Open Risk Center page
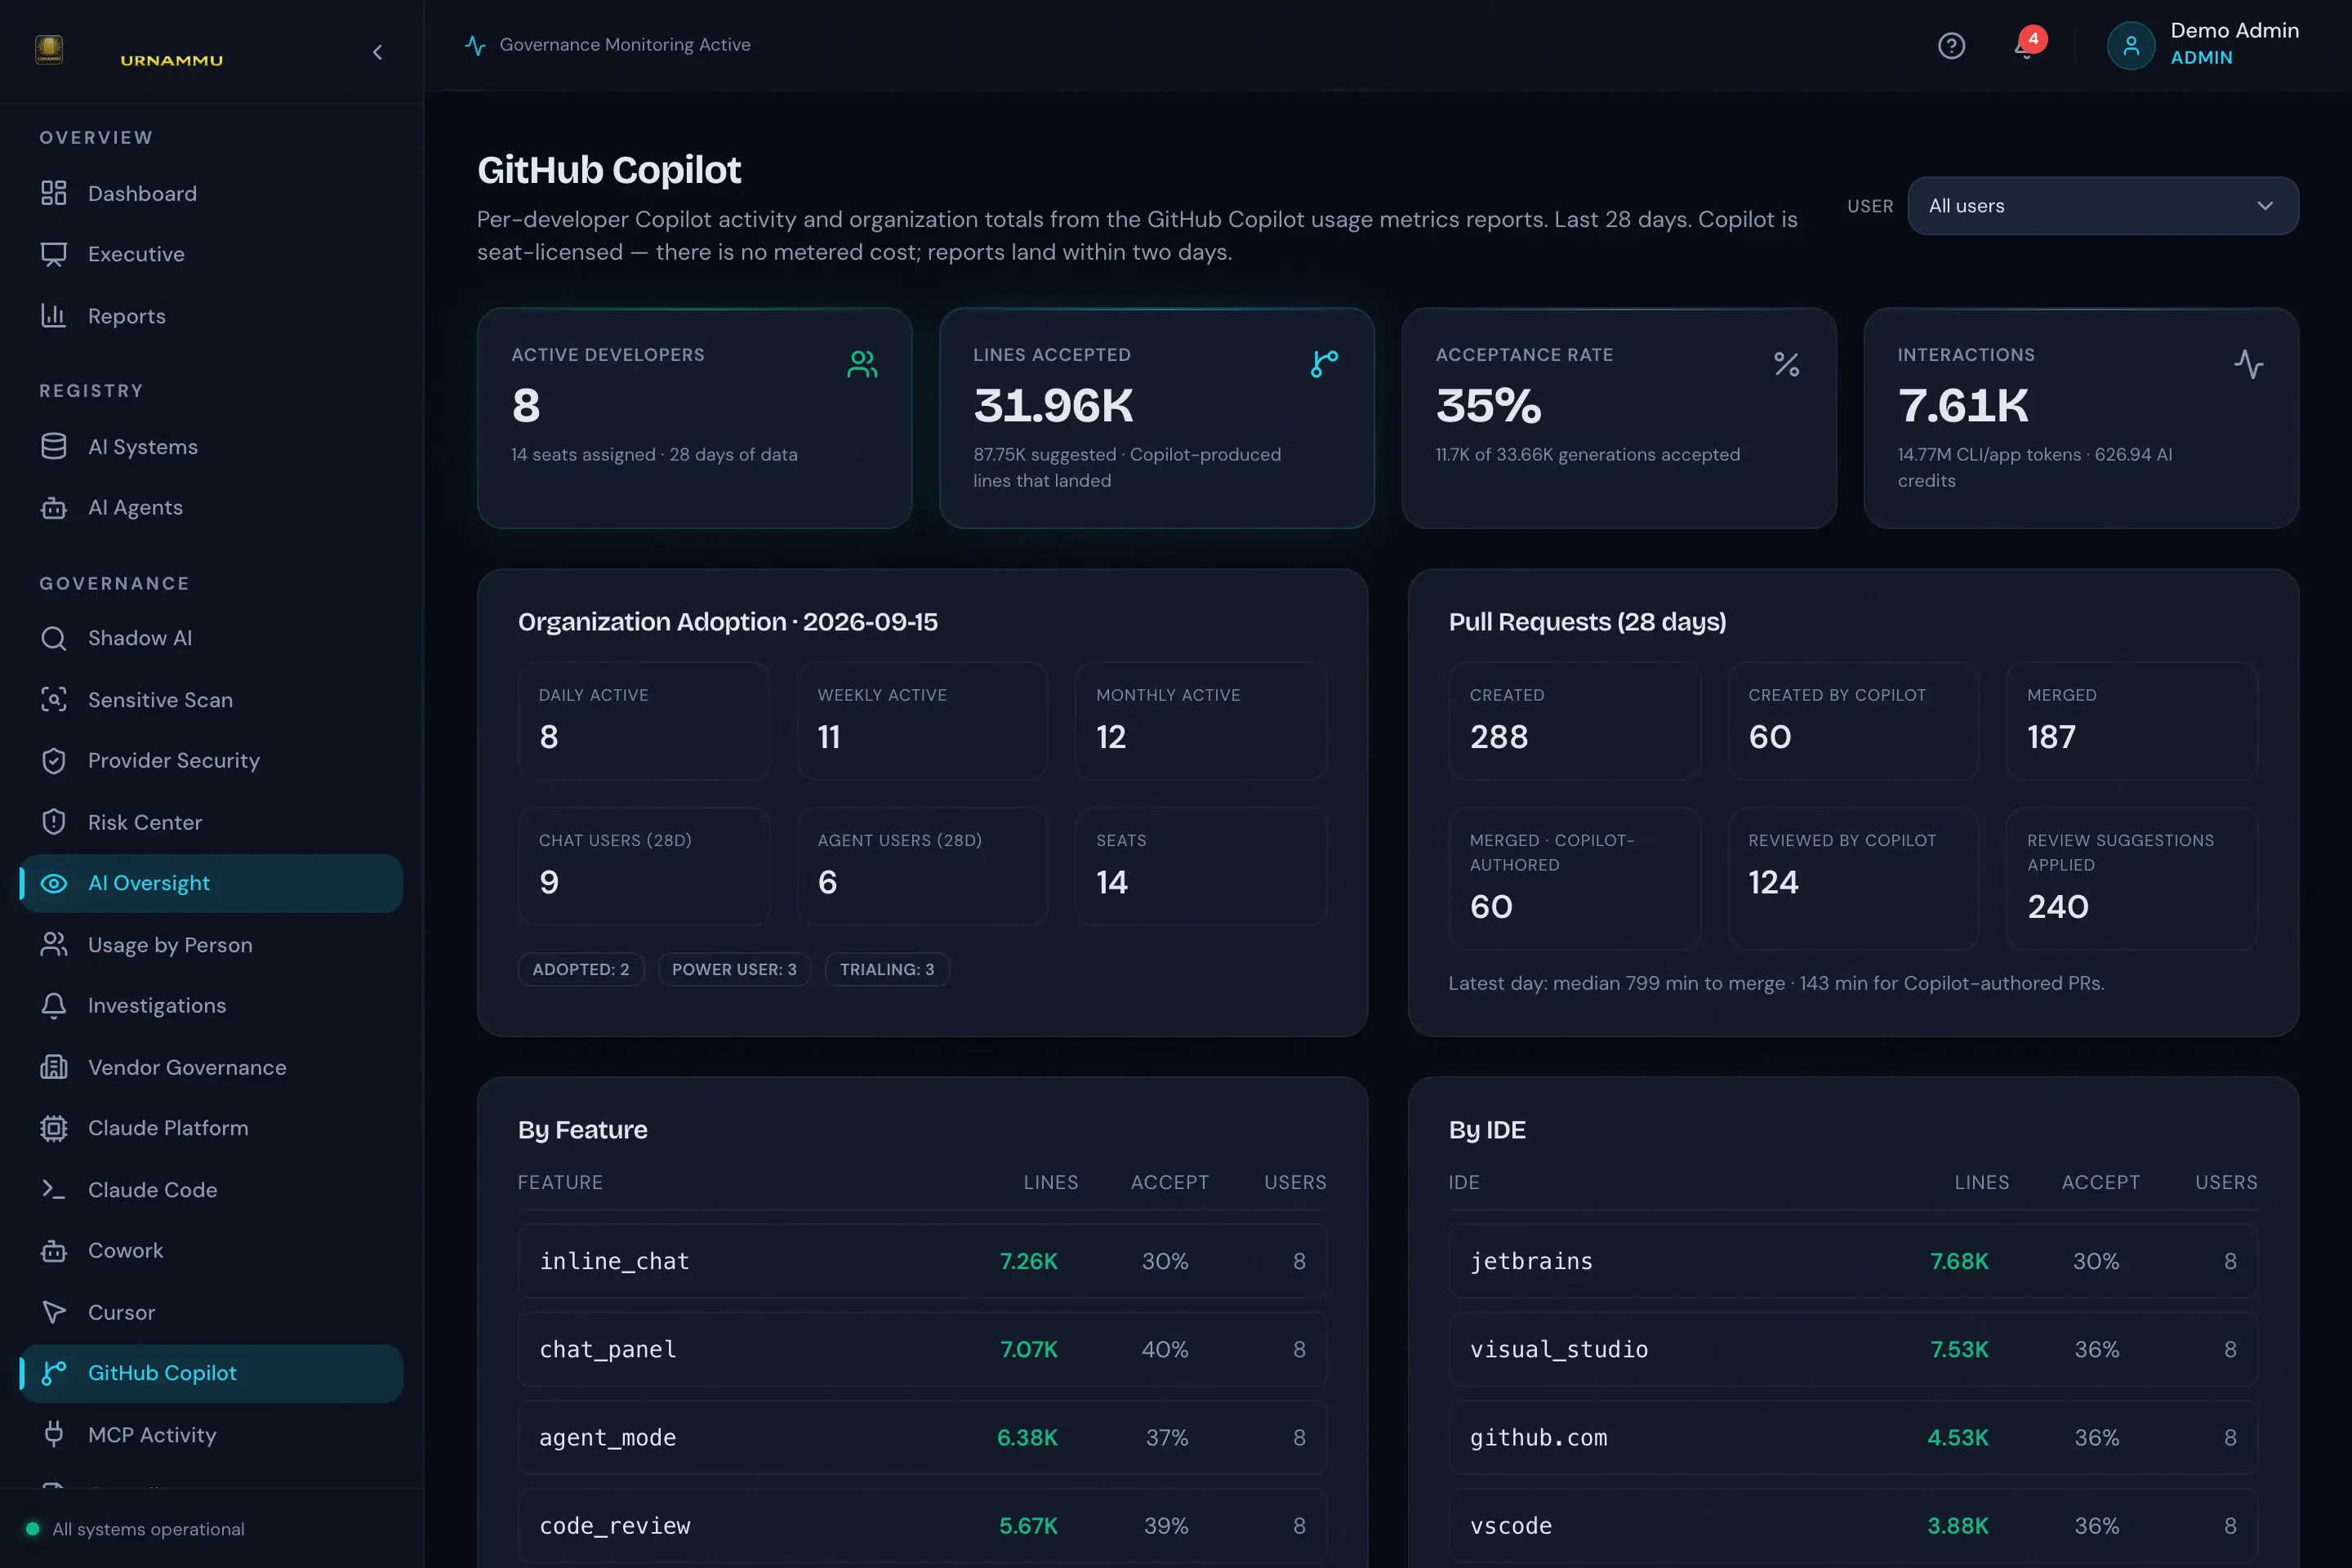 pos(211,822)
